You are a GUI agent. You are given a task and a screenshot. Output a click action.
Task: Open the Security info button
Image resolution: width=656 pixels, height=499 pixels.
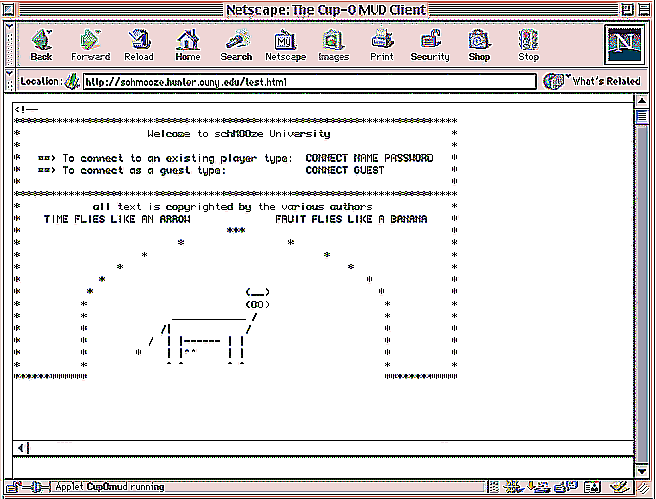click(x=430, y=45)
